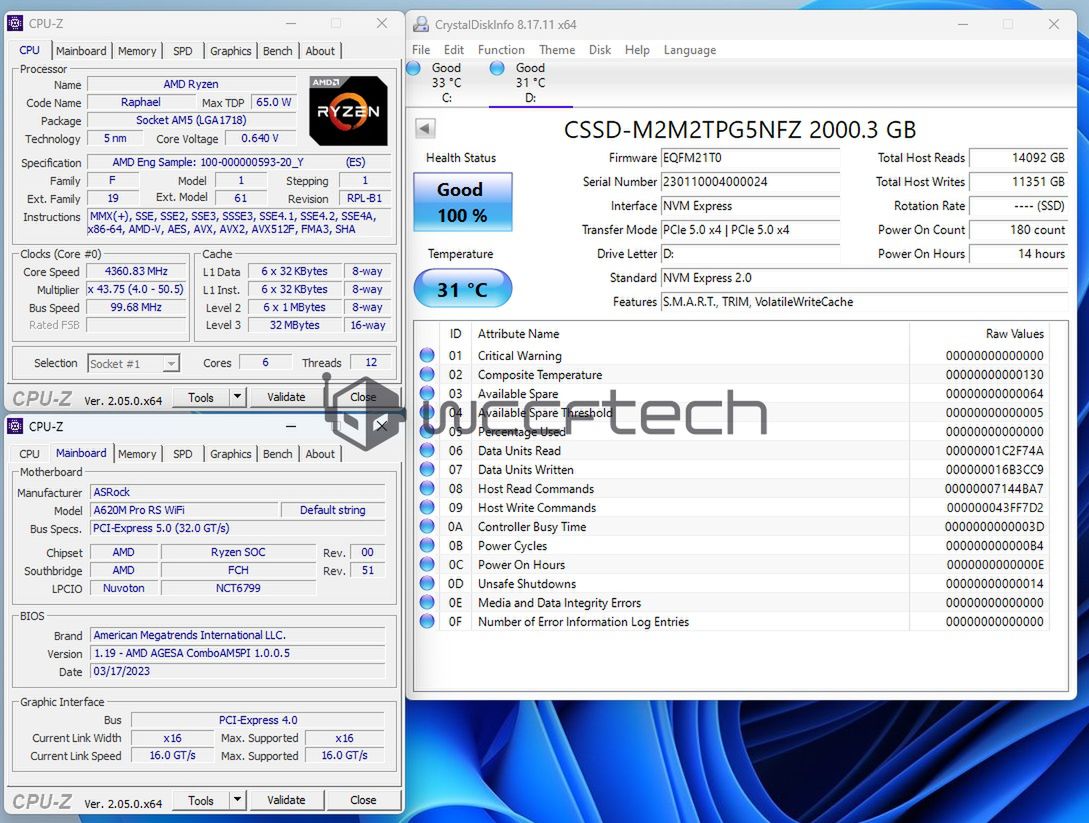Image resolution: width=1089 pixels, height=823 pixels.
Task: Click the Default string button on the Mainboard tab
Action: tap(333, 510)
